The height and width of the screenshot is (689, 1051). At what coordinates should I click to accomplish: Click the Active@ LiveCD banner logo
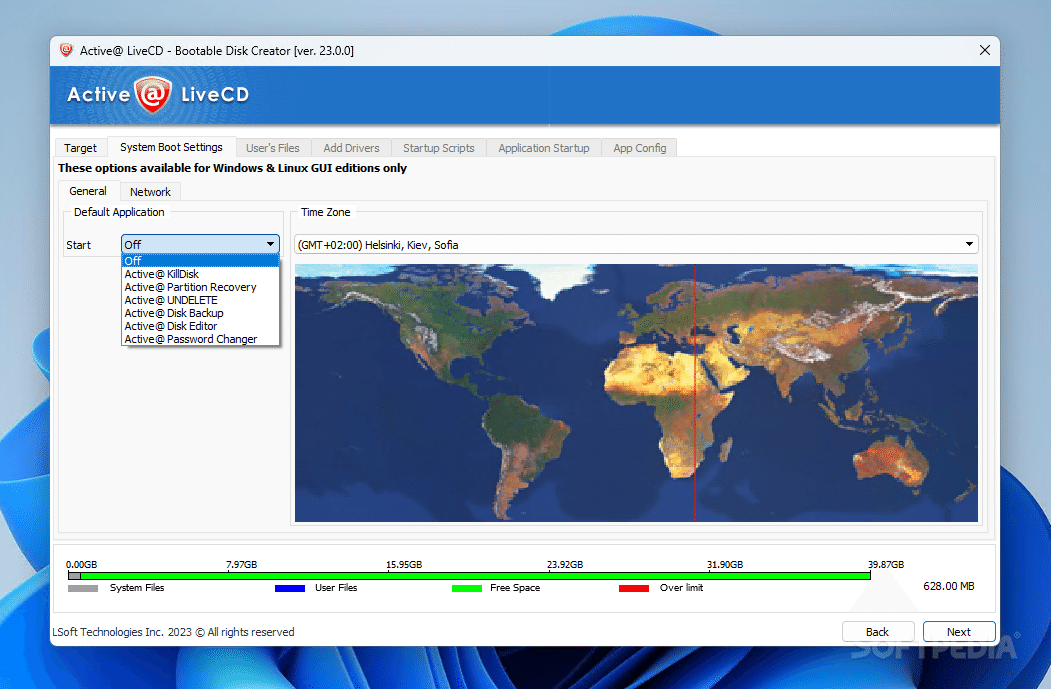point(158,95)
